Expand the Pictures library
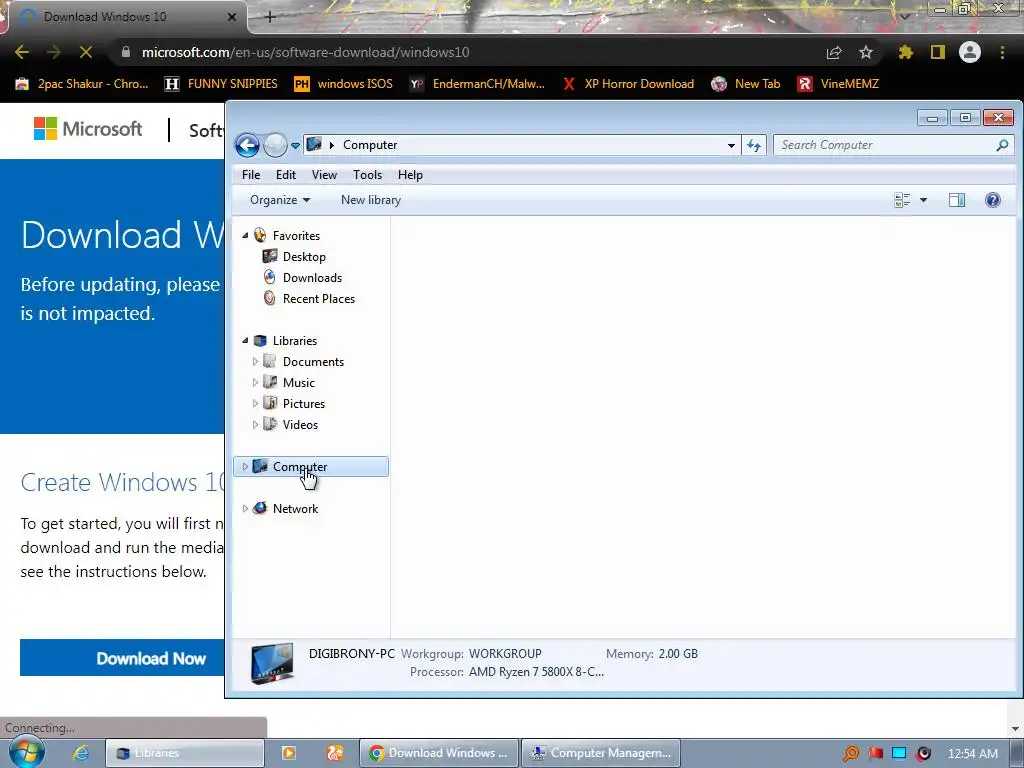Viewport: 1024px width, 768px height. point(255,403)
